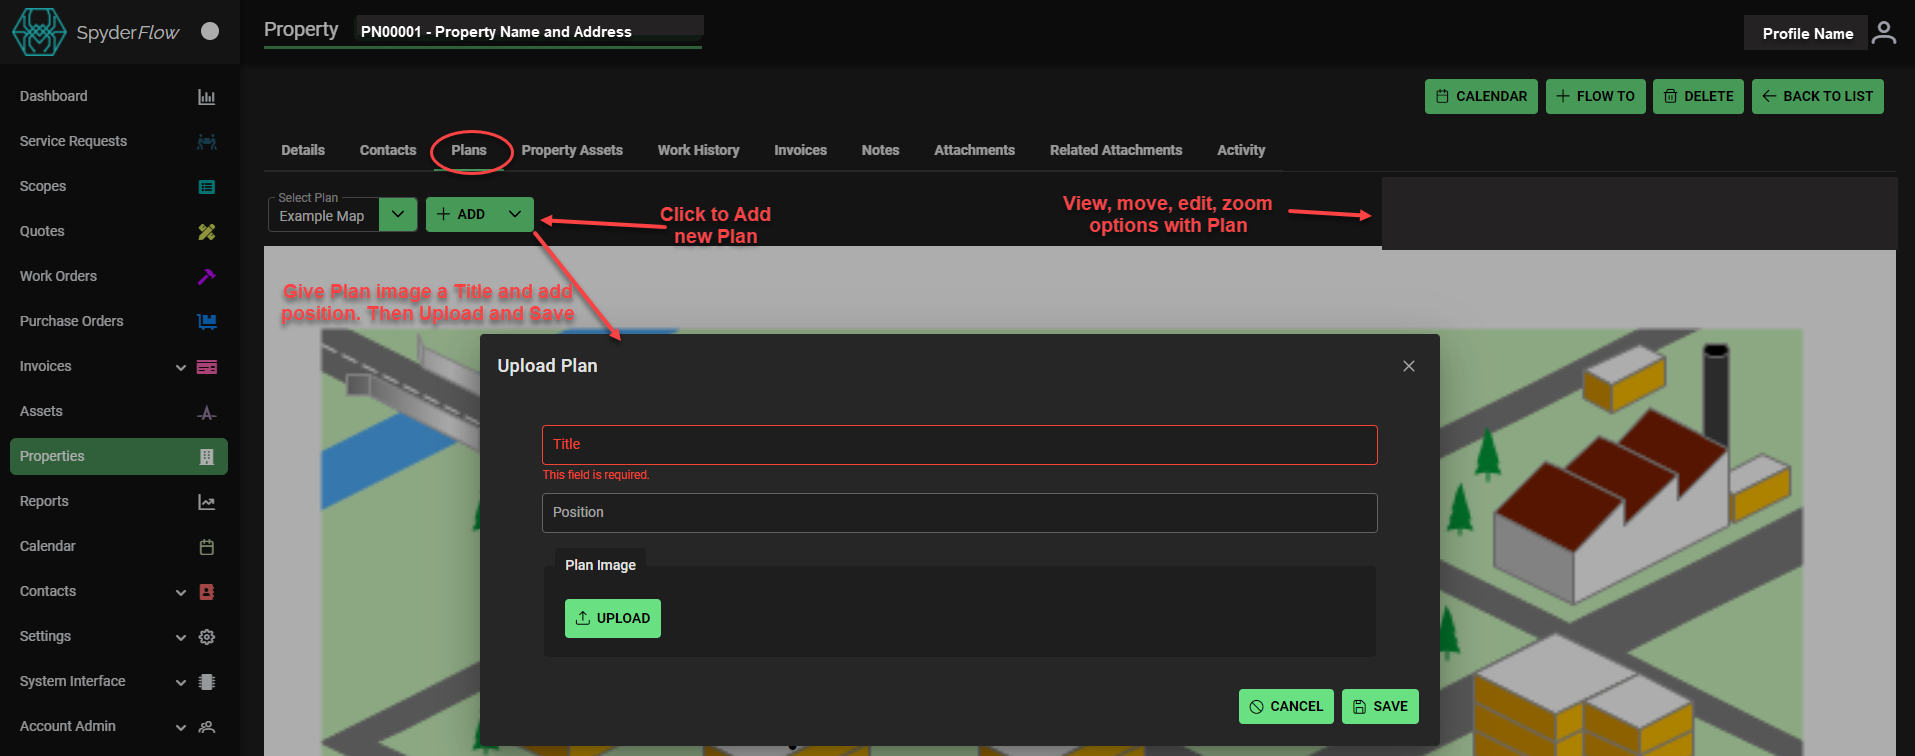Expand the ADD button dropdown chevron
Screen dimensions: 1915x756
pos(515,214)
